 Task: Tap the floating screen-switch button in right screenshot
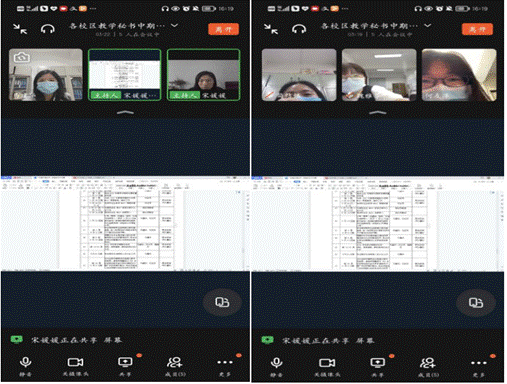point(476,303)
